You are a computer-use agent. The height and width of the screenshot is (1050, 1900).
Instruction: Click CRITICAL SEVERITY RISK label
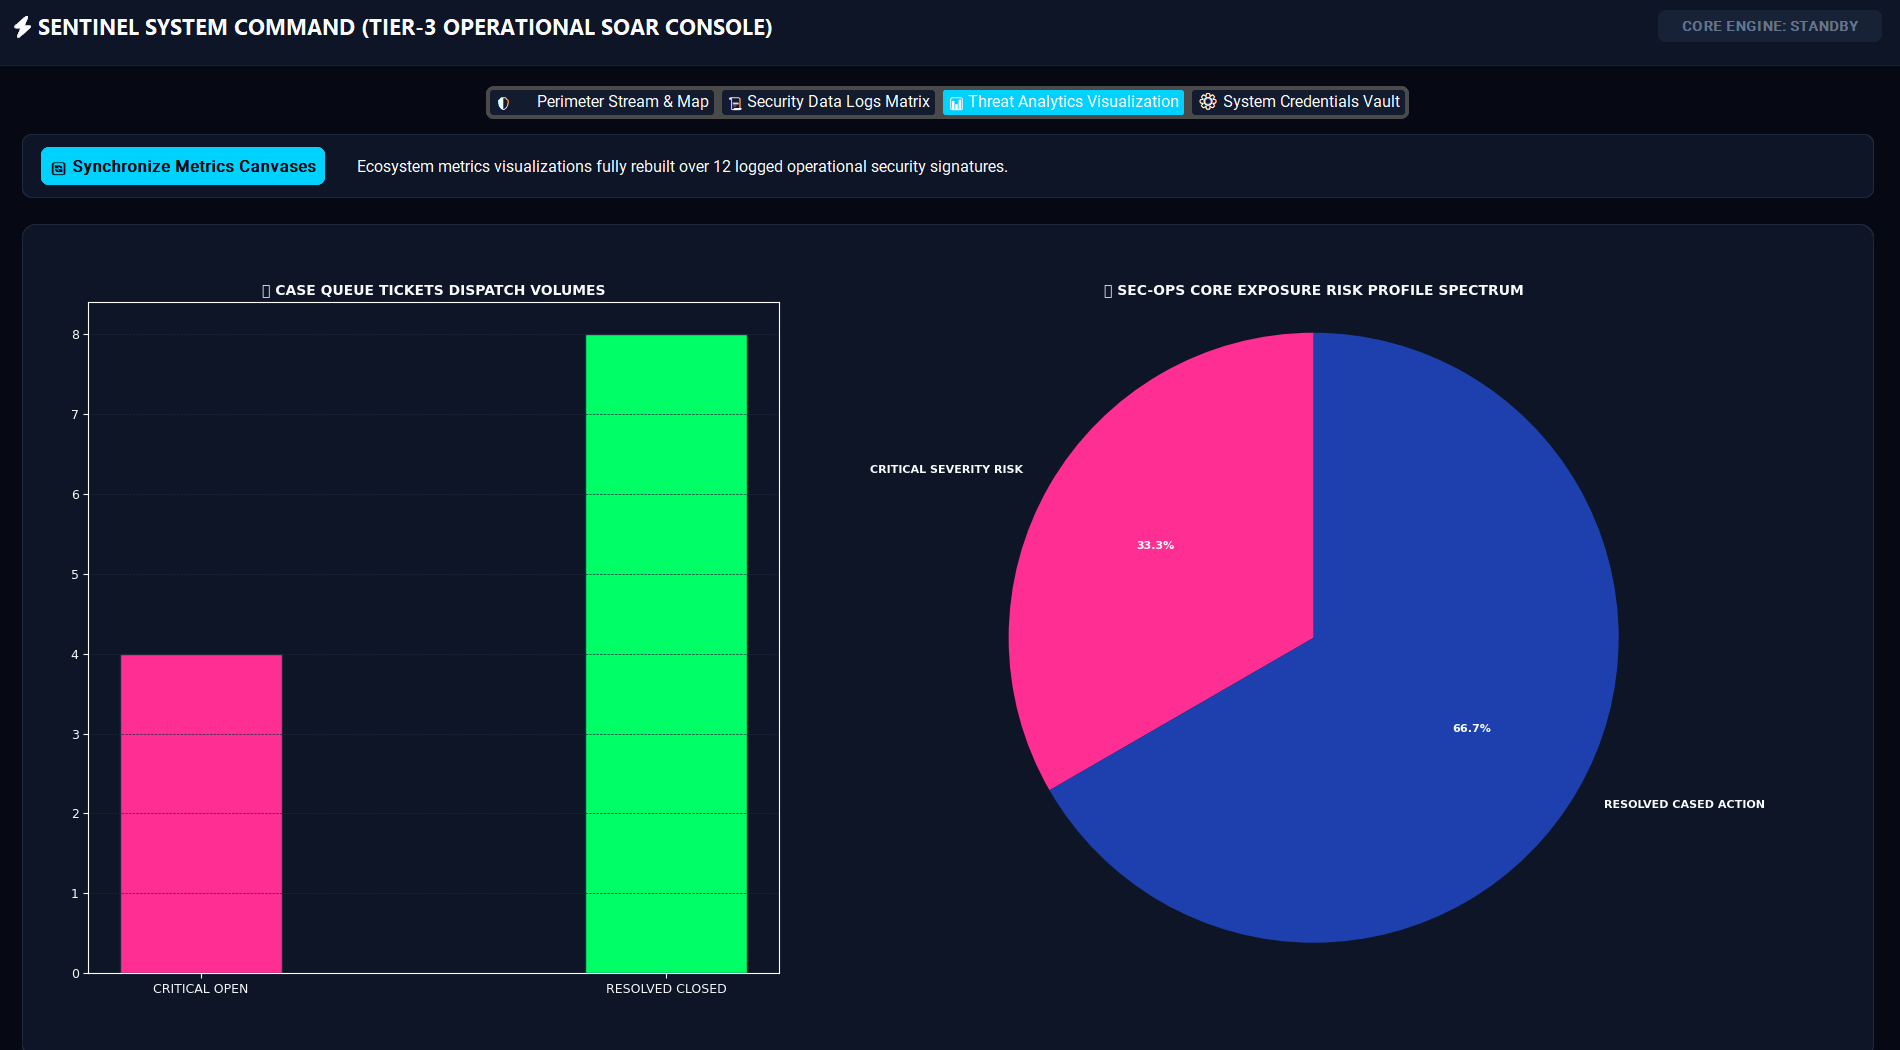click(946, 469)
